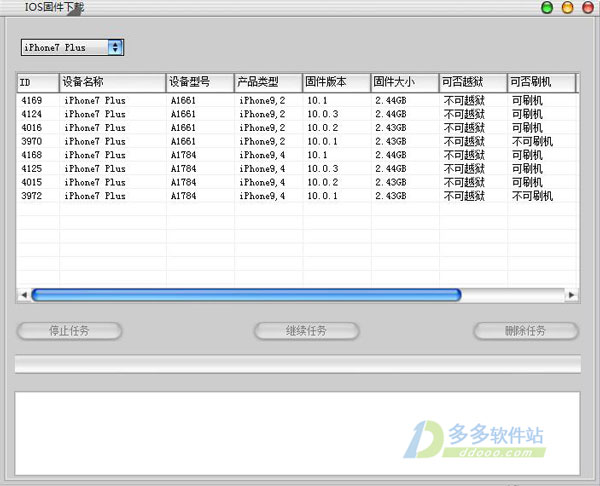Viewport: 600px width, 486px height.
Task: Select the row with ID 3972
Action: pos(298,196)
